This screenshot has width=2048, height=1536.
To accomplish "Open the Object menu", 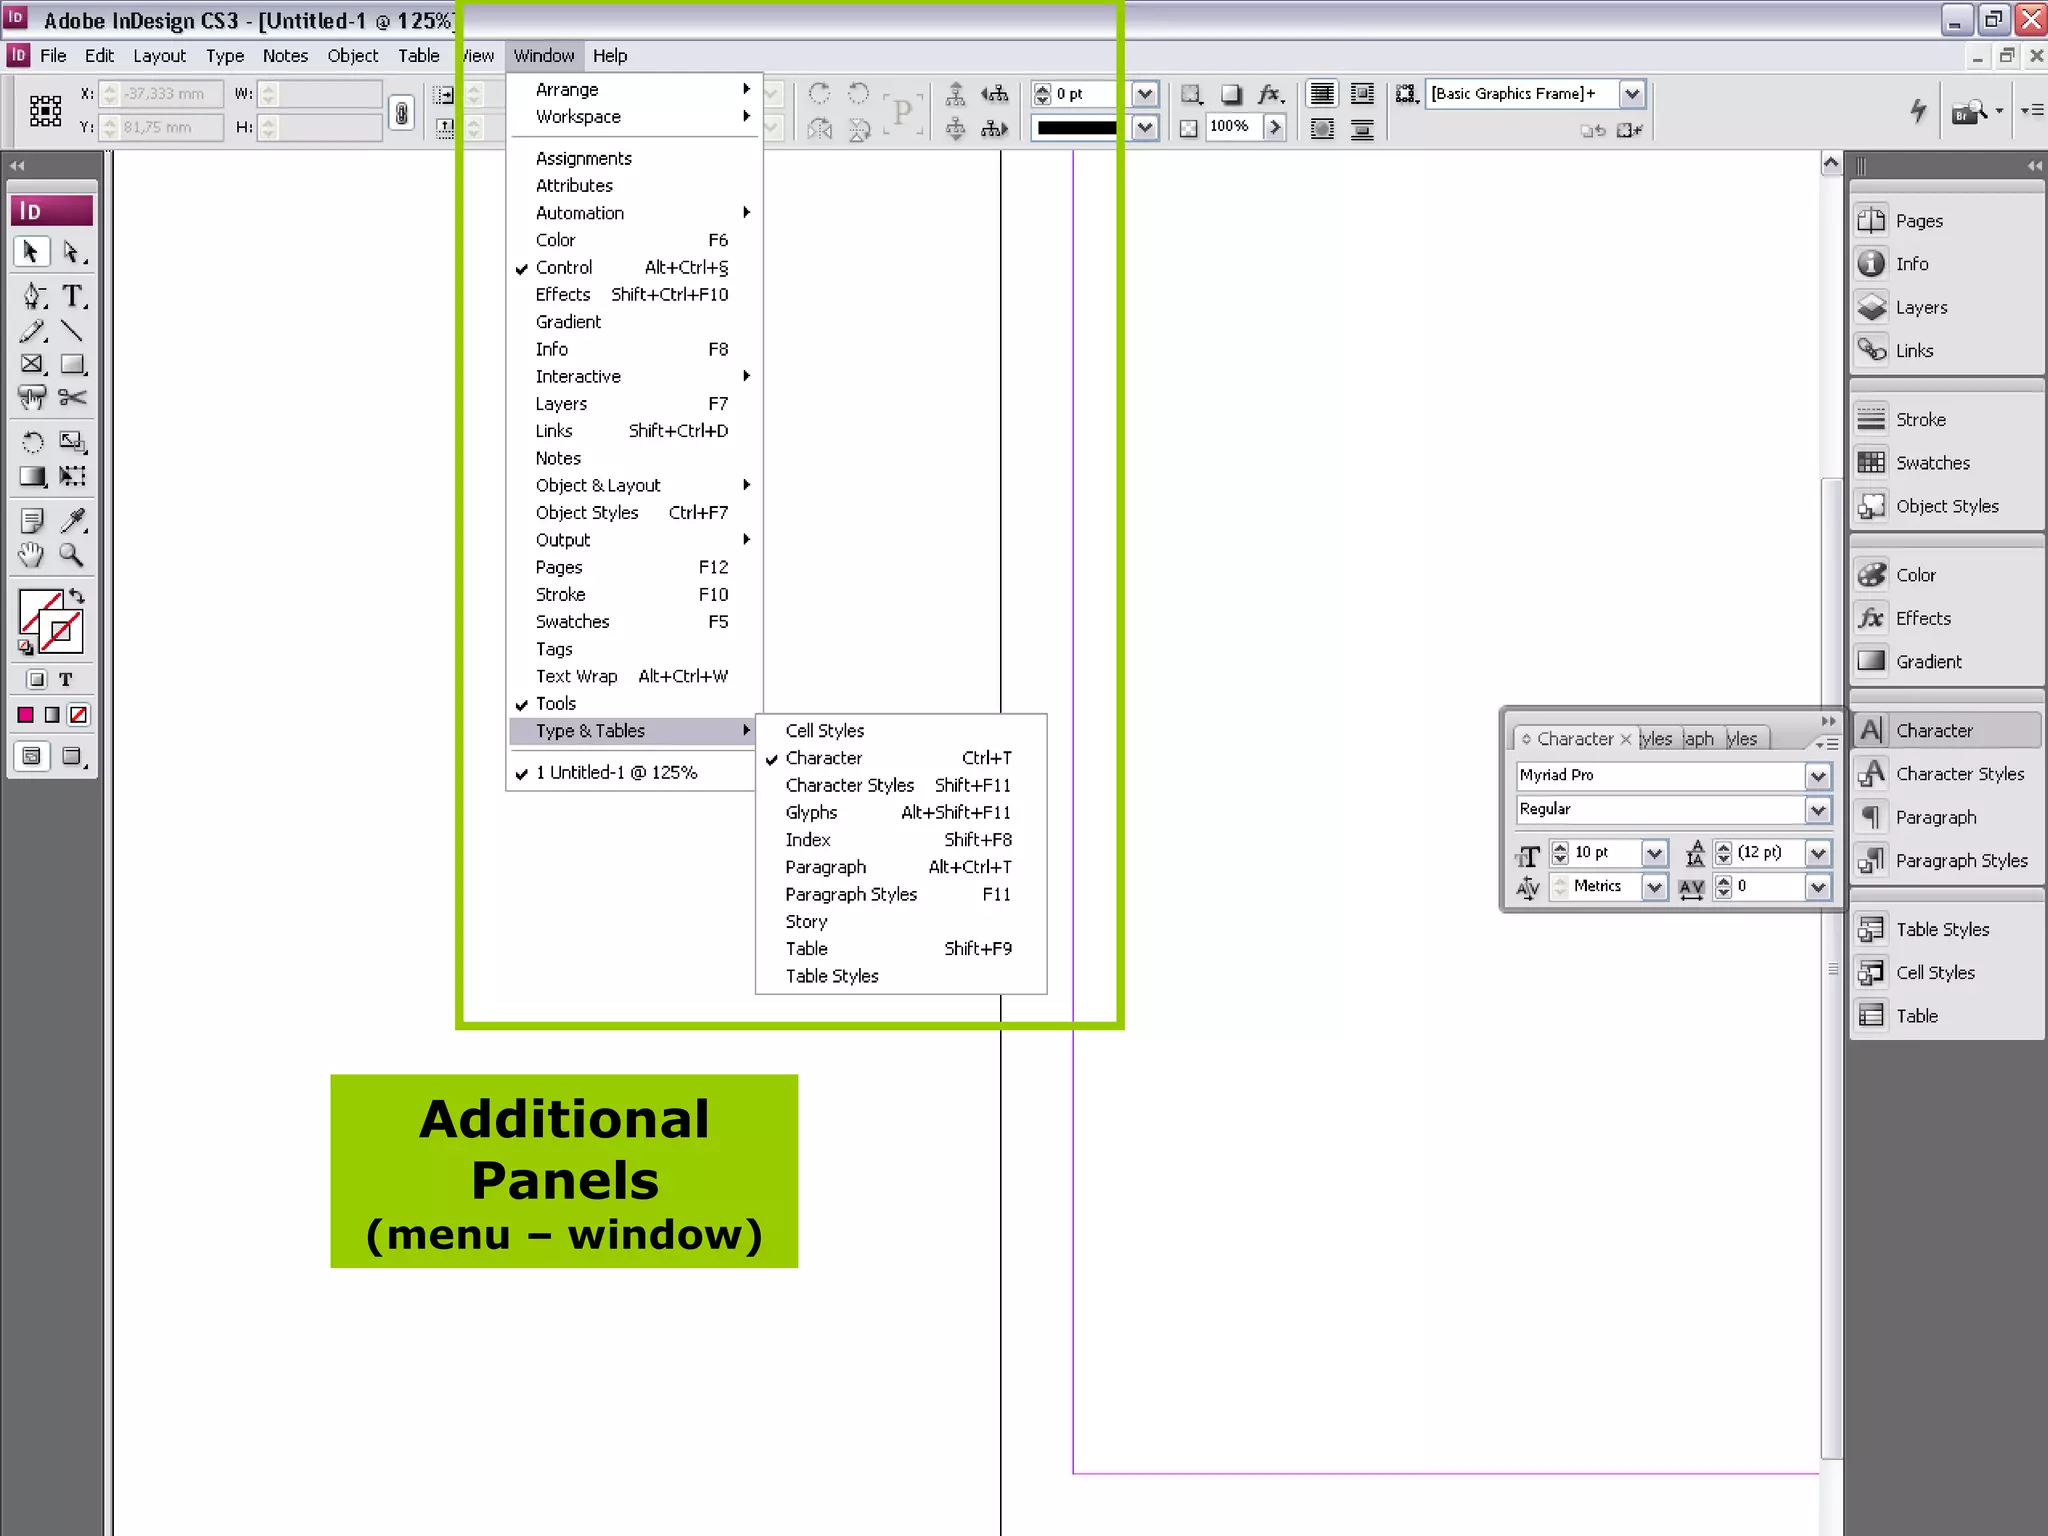I will (x=353, y=56).
